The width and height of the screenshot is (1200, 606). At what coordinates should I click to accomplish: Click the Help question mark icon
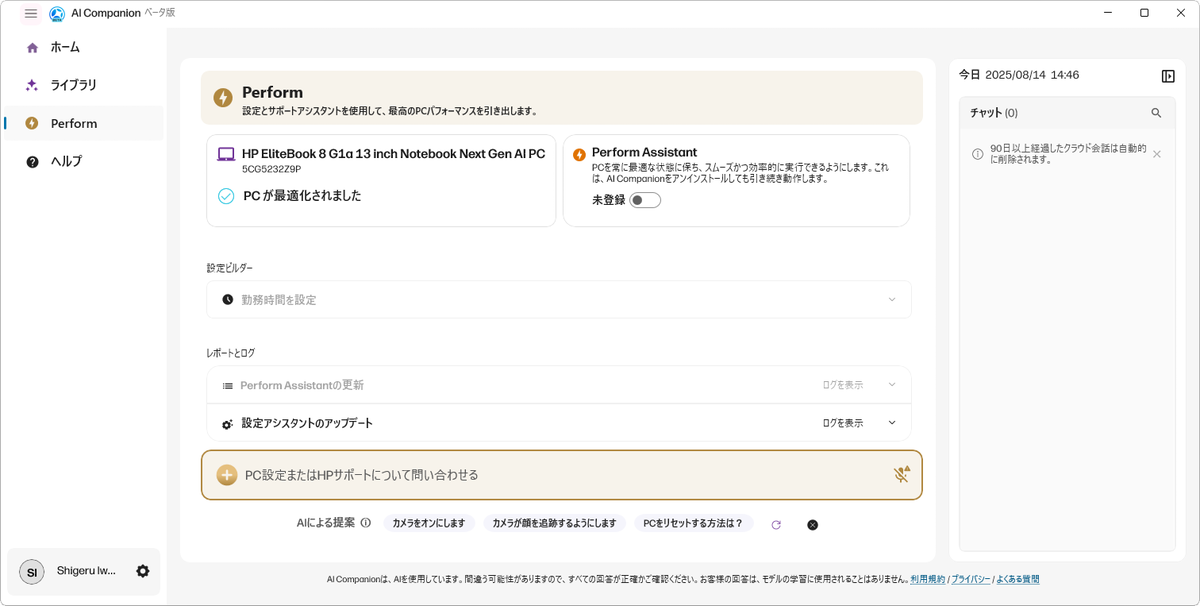point(32,161)
